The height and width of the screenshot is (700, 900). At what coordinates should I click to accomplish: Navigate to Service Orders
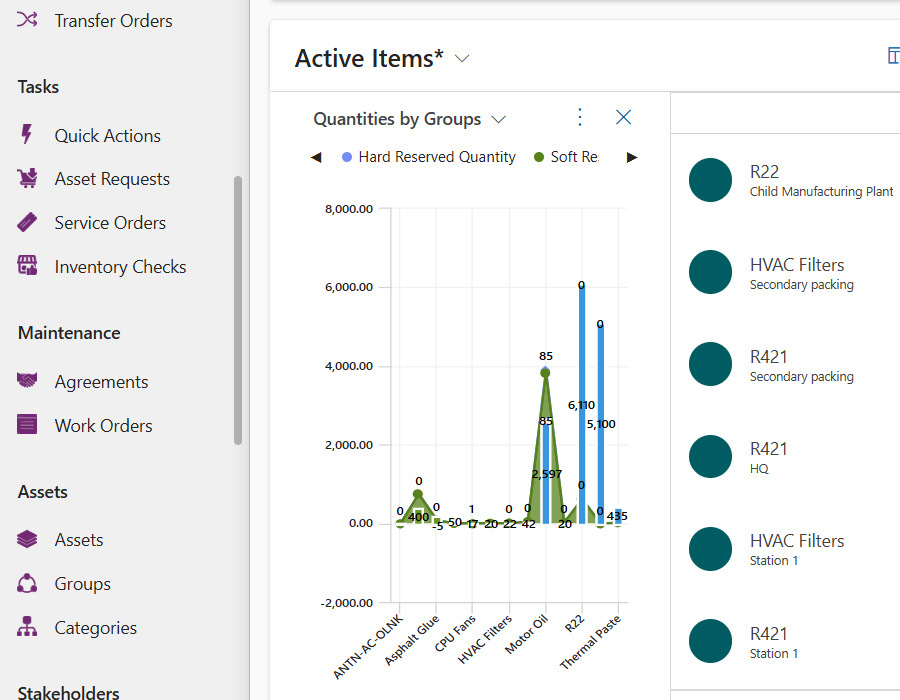(x=110, y=223)
